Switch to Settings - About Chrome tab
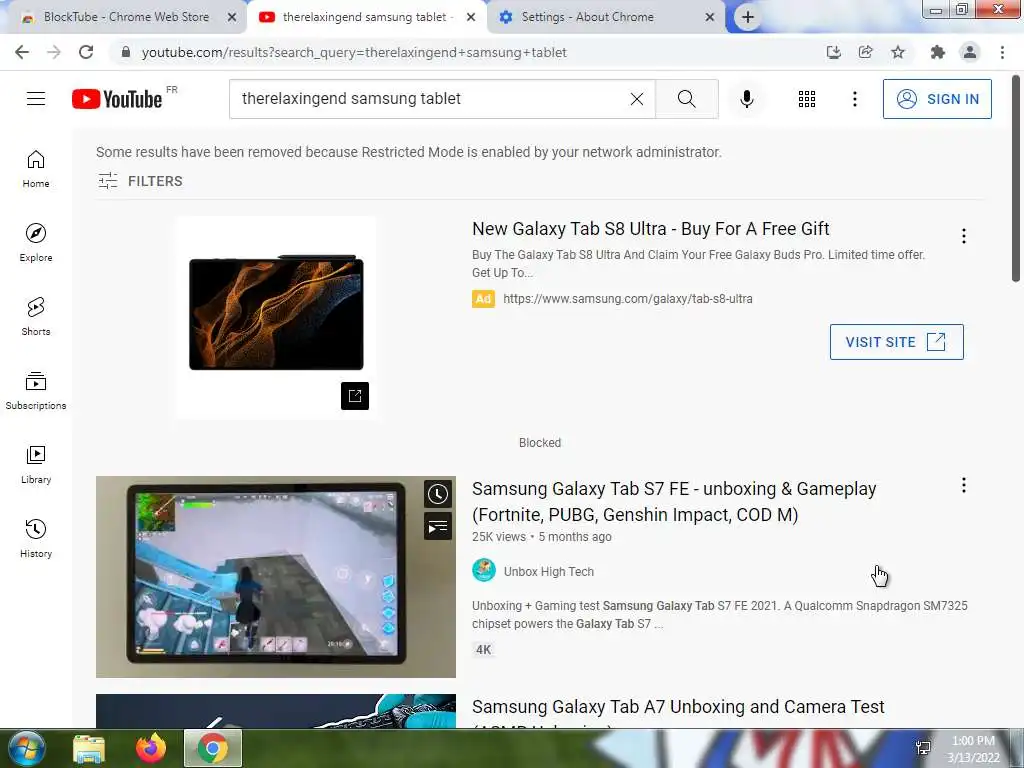 point(588,17)
